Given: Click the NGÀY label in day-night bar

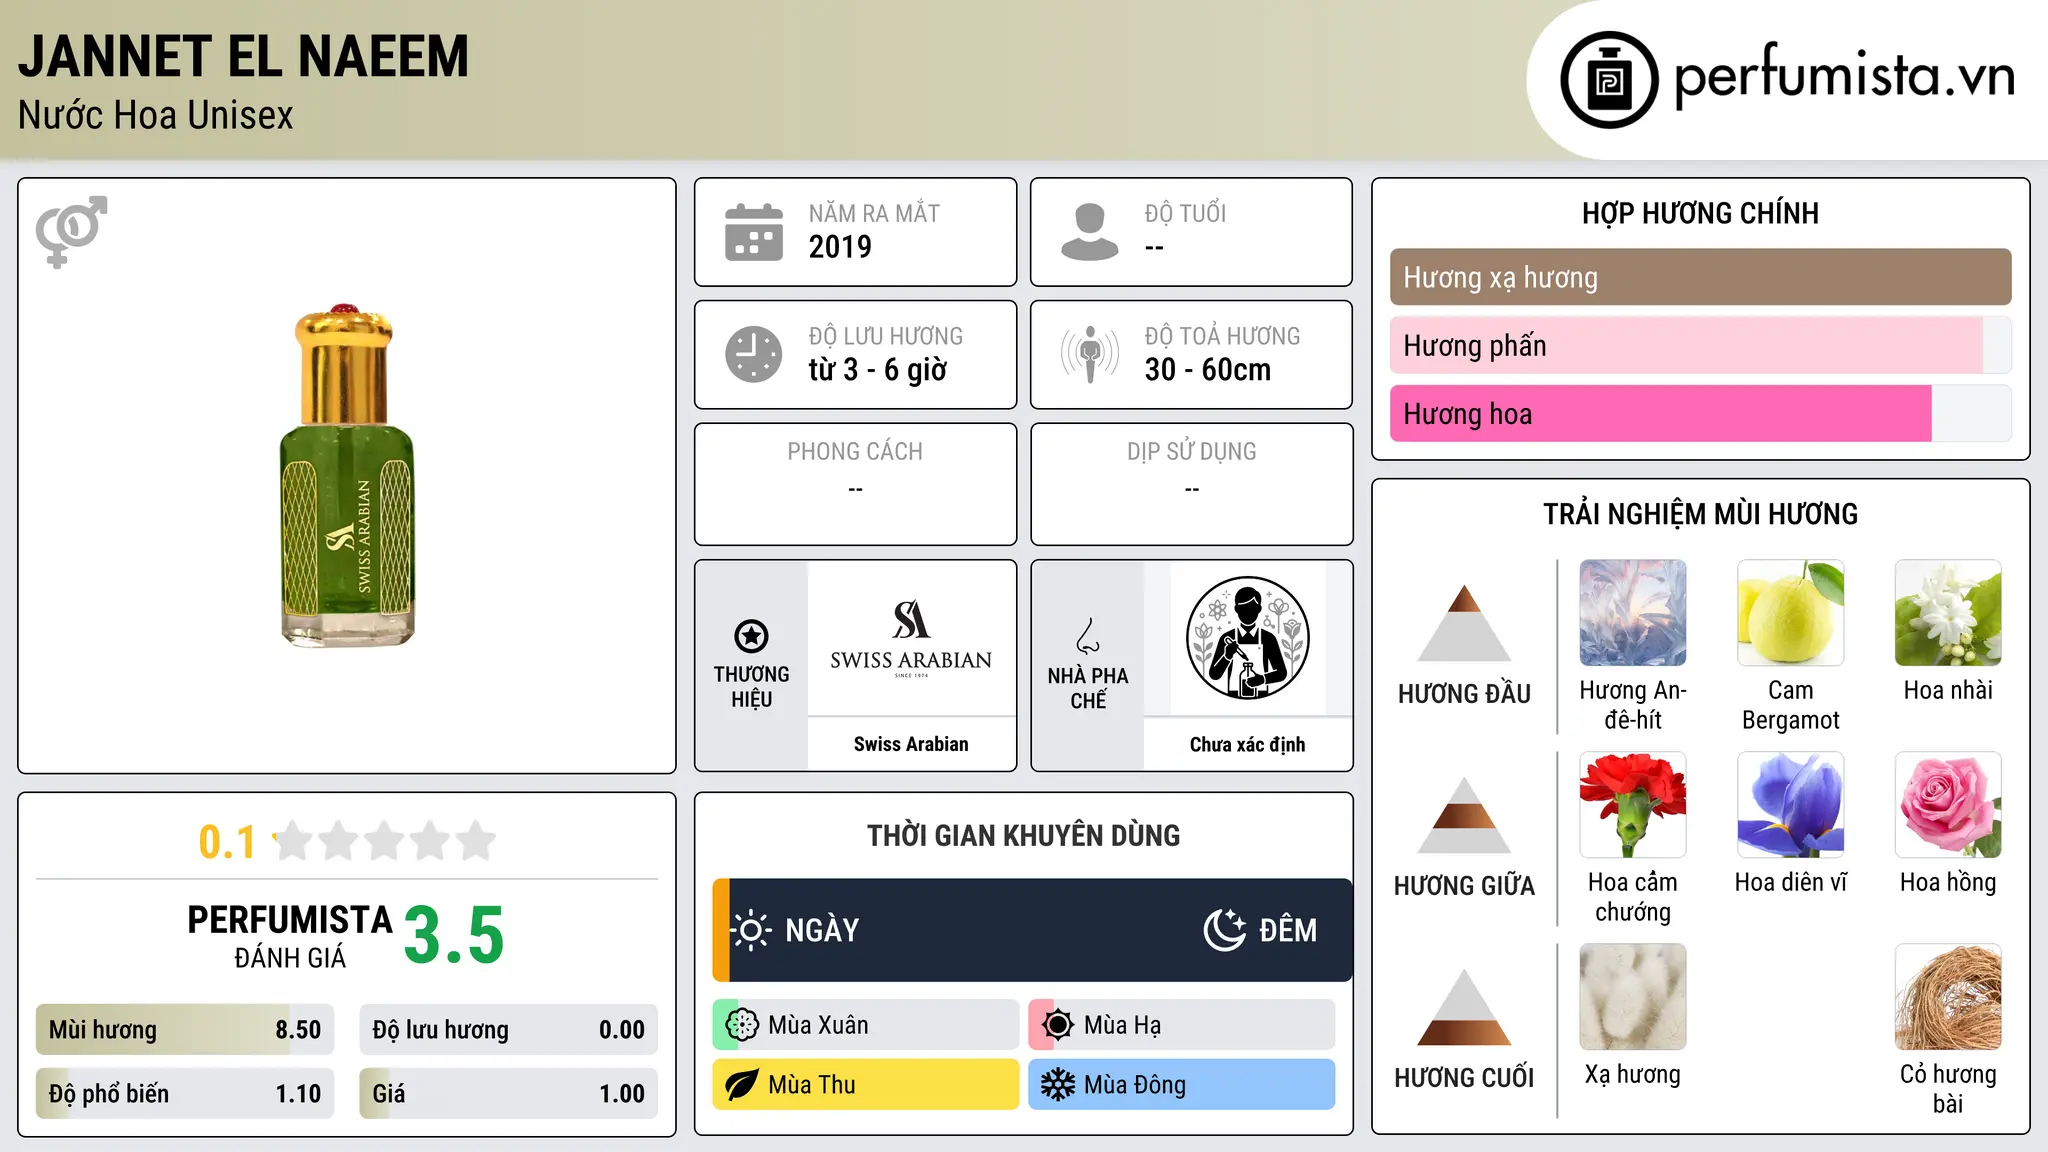Looking at the screenshot, I should [x=822, y=930].
